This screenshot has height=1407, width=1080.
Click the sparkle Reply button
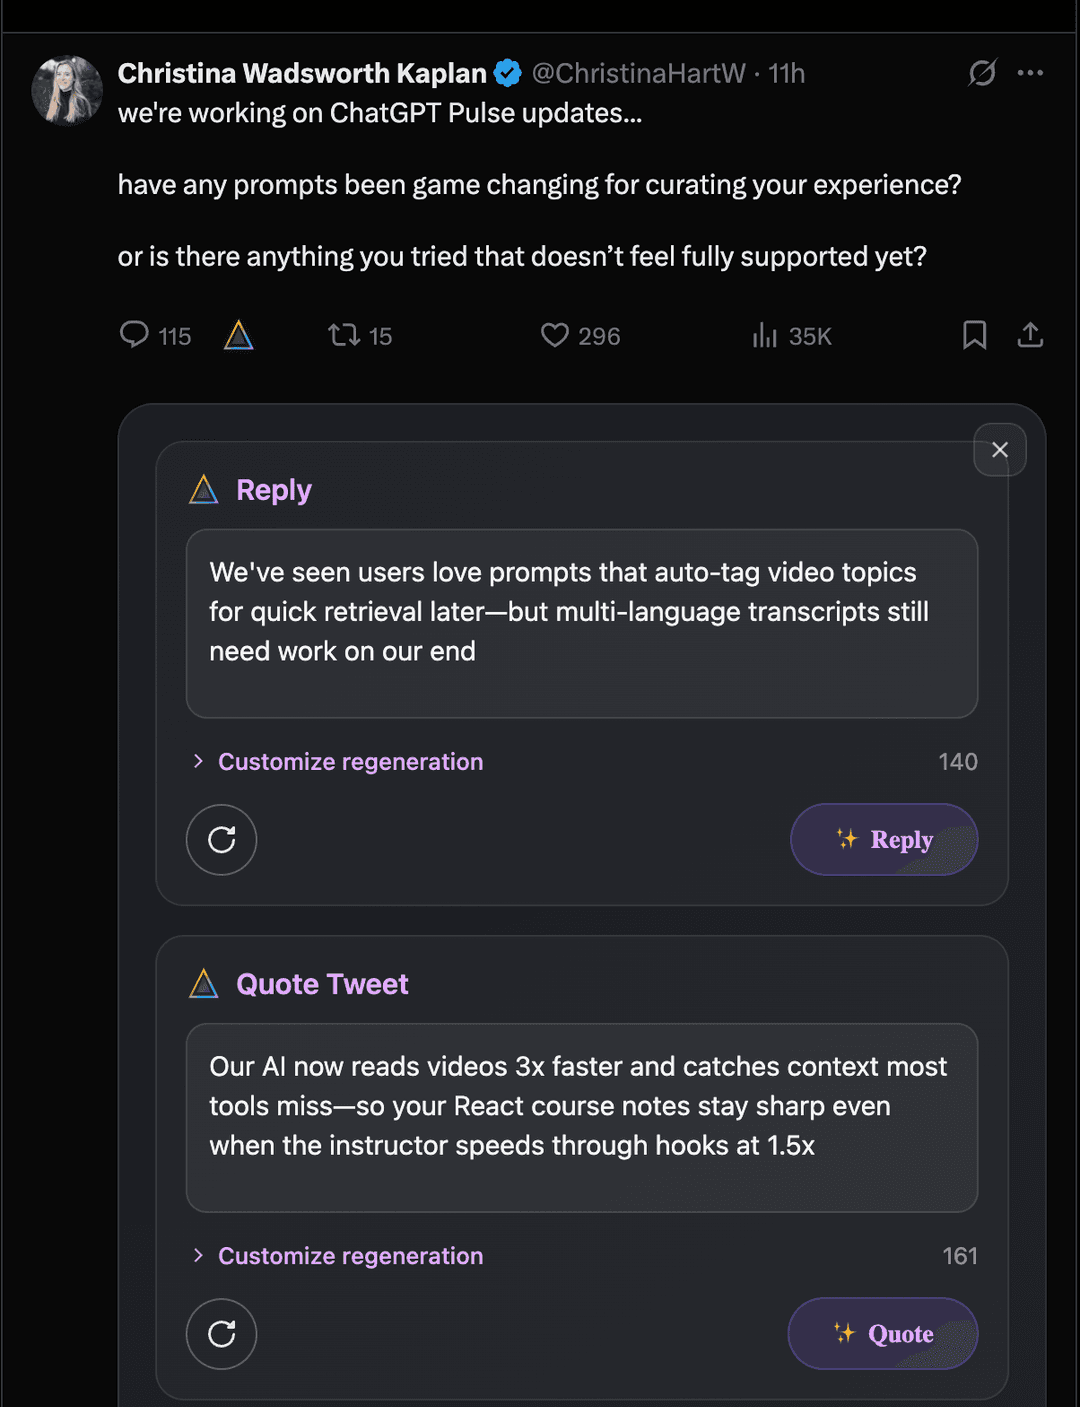(883, 840)
